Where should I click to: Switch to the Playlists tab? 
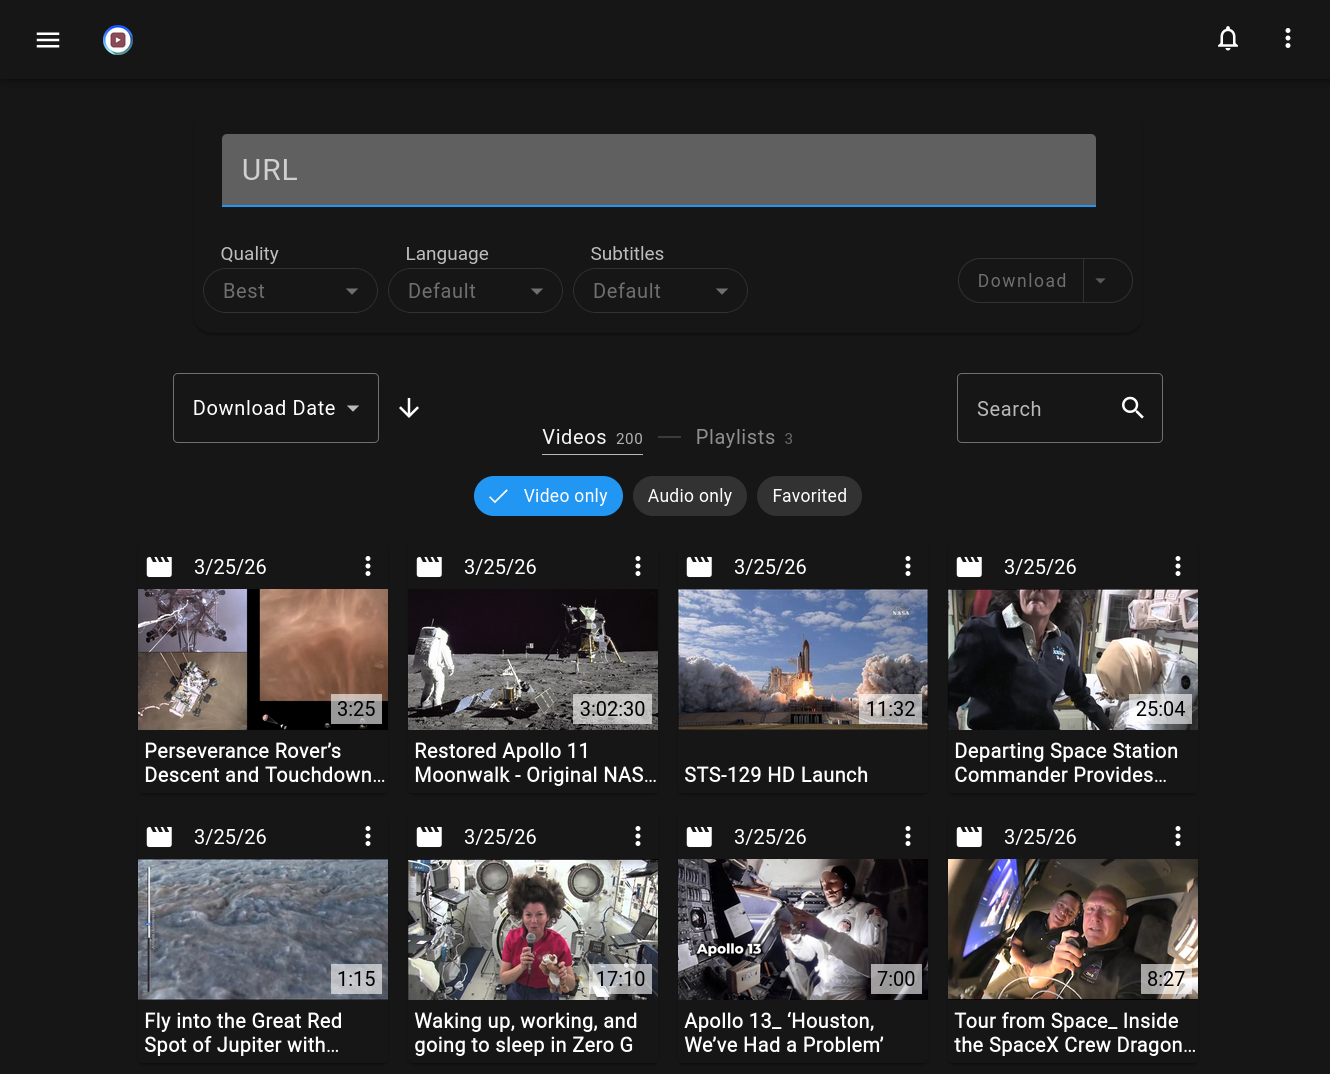(x=744, y=437)
